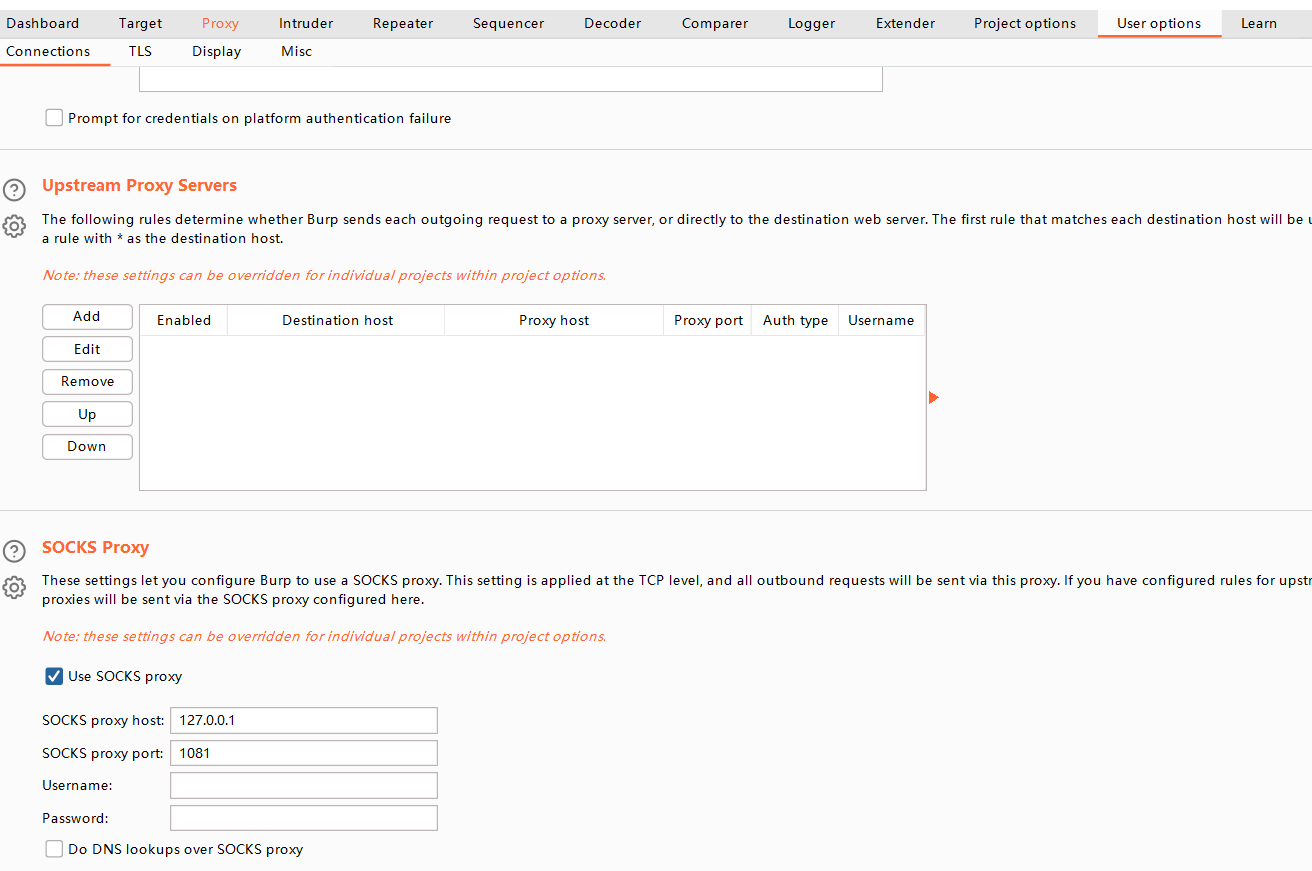
Task: Open the Proxy tab
Action: [220, 23]
